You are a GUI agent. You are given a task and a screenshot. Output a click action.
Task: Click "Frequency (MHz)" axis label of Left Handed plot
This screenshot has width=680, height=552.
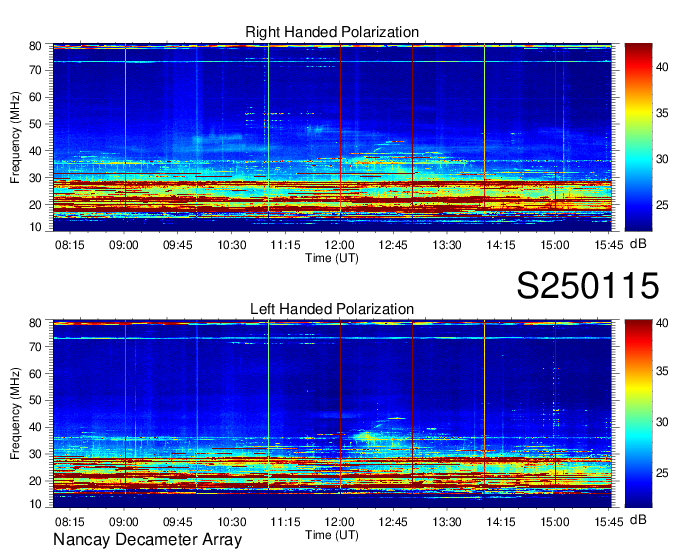[15, 414]
